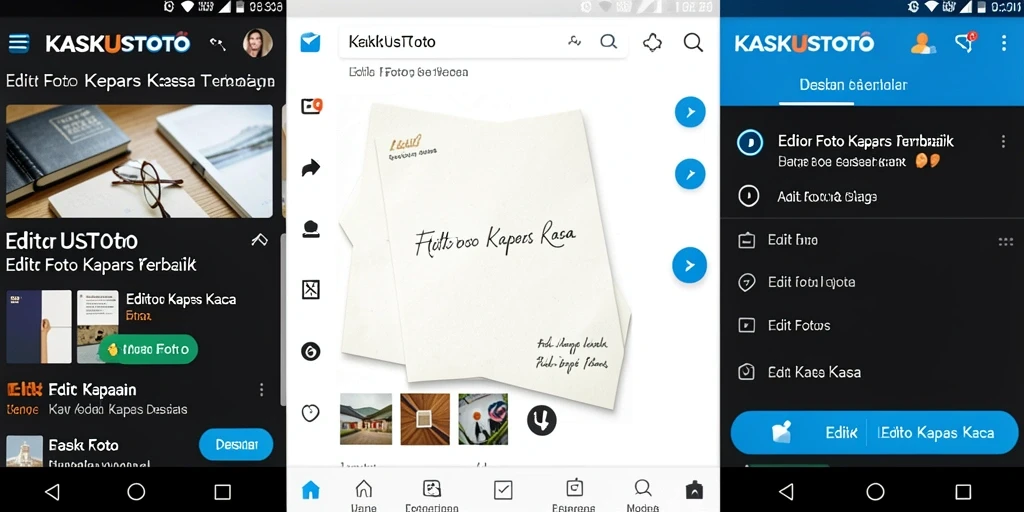Click the grid dots beside Edit fino
The height and width of the screenshot is (512, 1024).
[1006, 242]
